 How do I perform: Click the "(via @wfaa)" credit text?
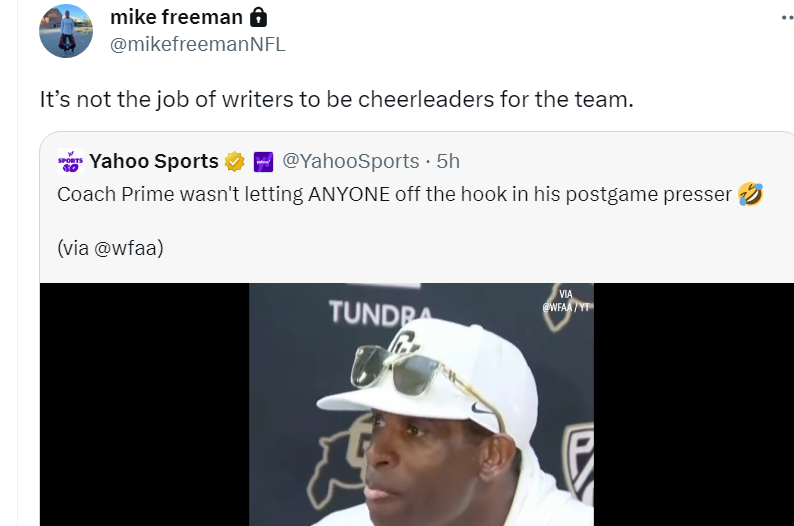(110, 247)
